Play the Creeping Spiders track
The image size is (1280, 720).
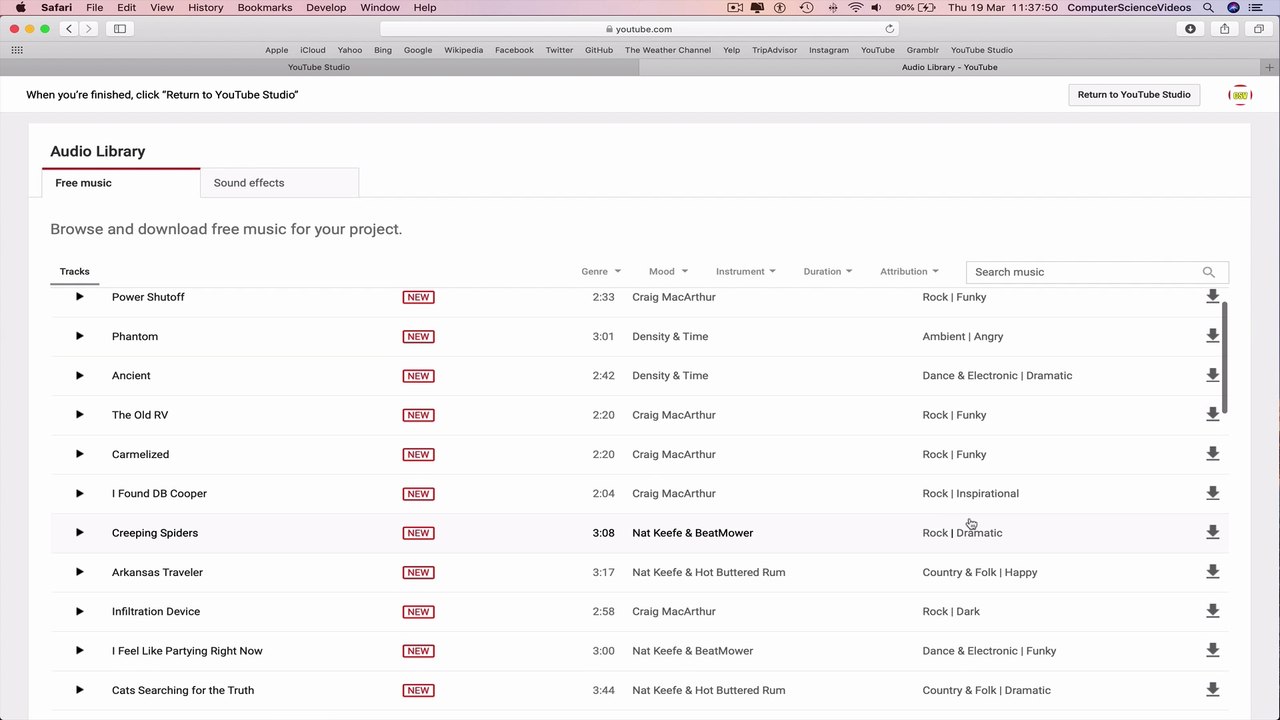[x=79, y=533]
